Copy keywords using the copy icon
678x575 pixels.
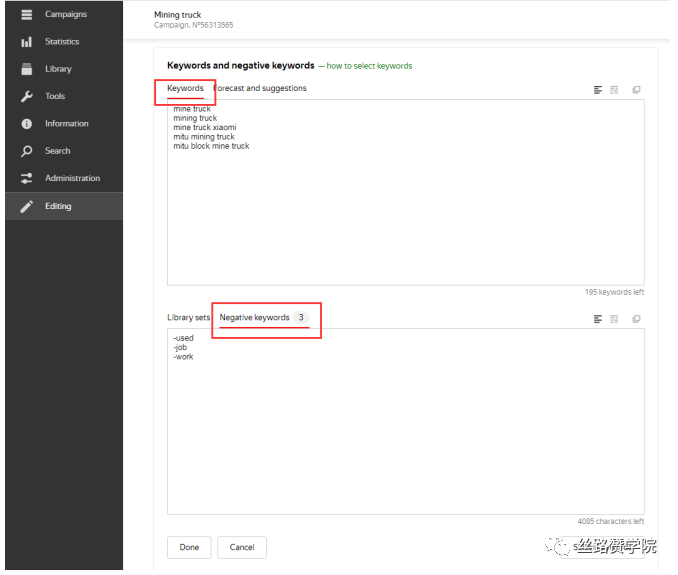pos(636,90)
